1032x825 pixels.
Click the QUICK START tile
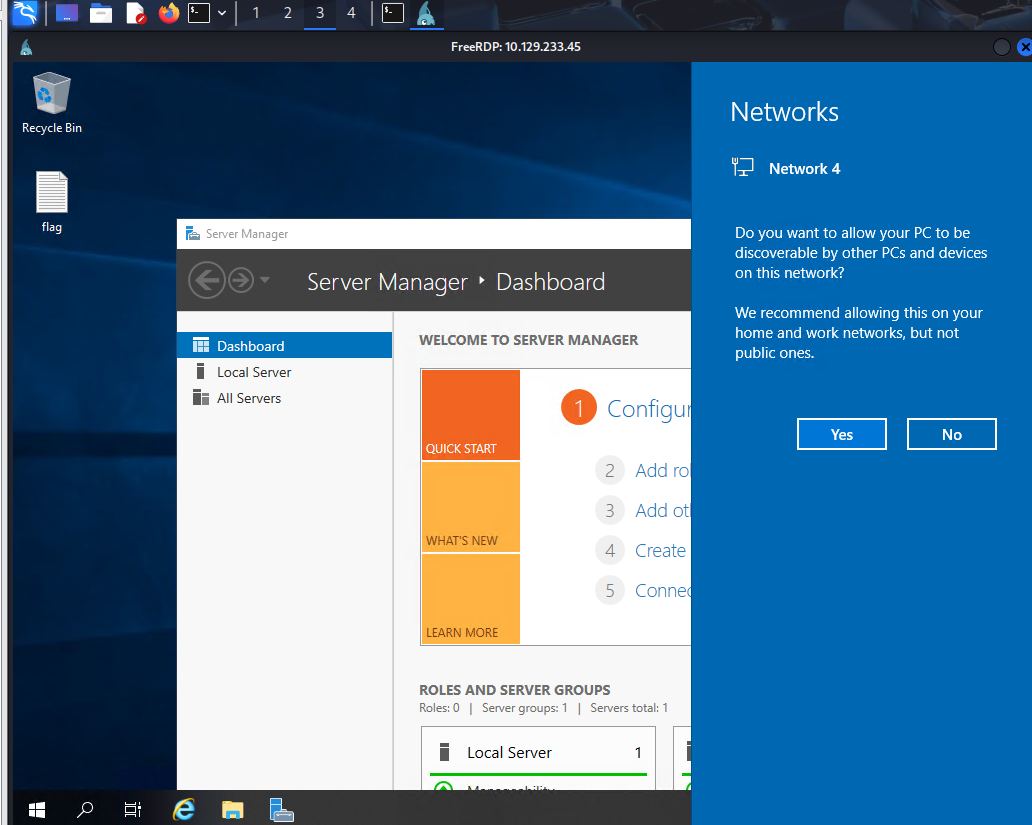tap(471, 415)
